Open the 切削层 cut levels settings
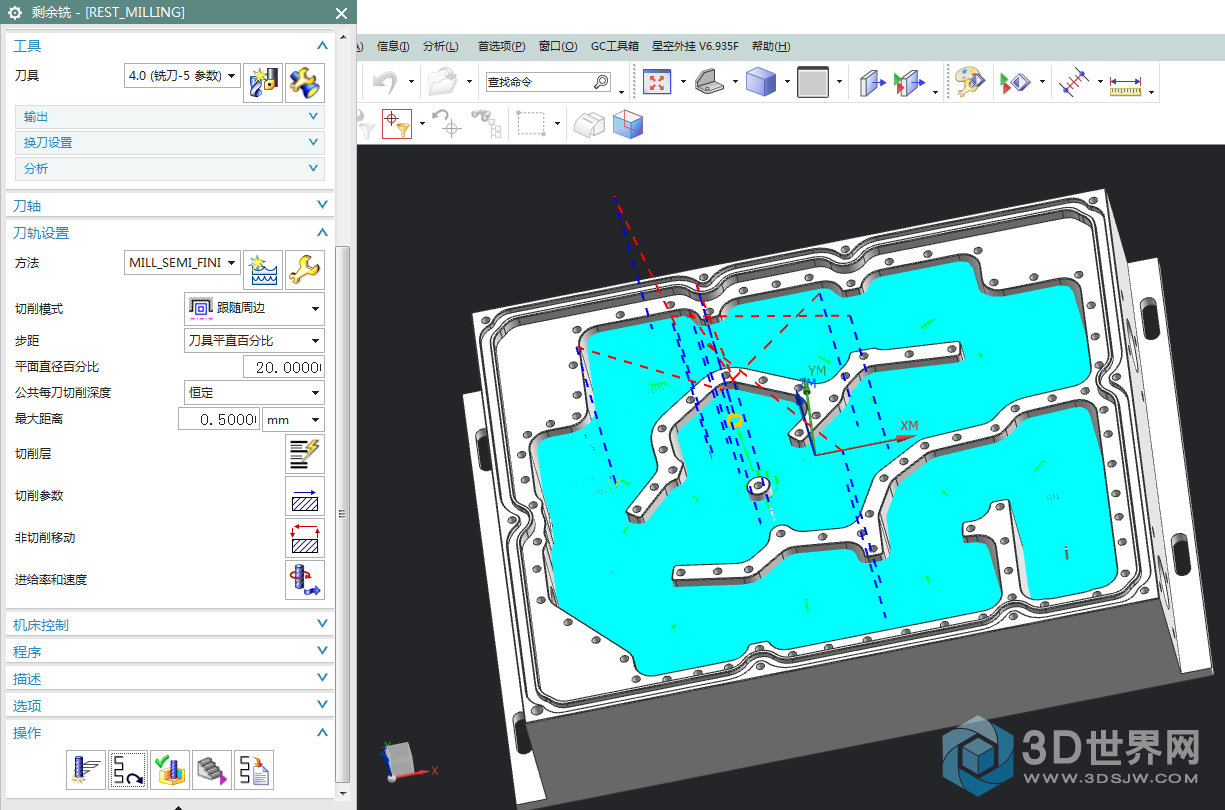This screenshot has height=810, width=1225. 305,454
